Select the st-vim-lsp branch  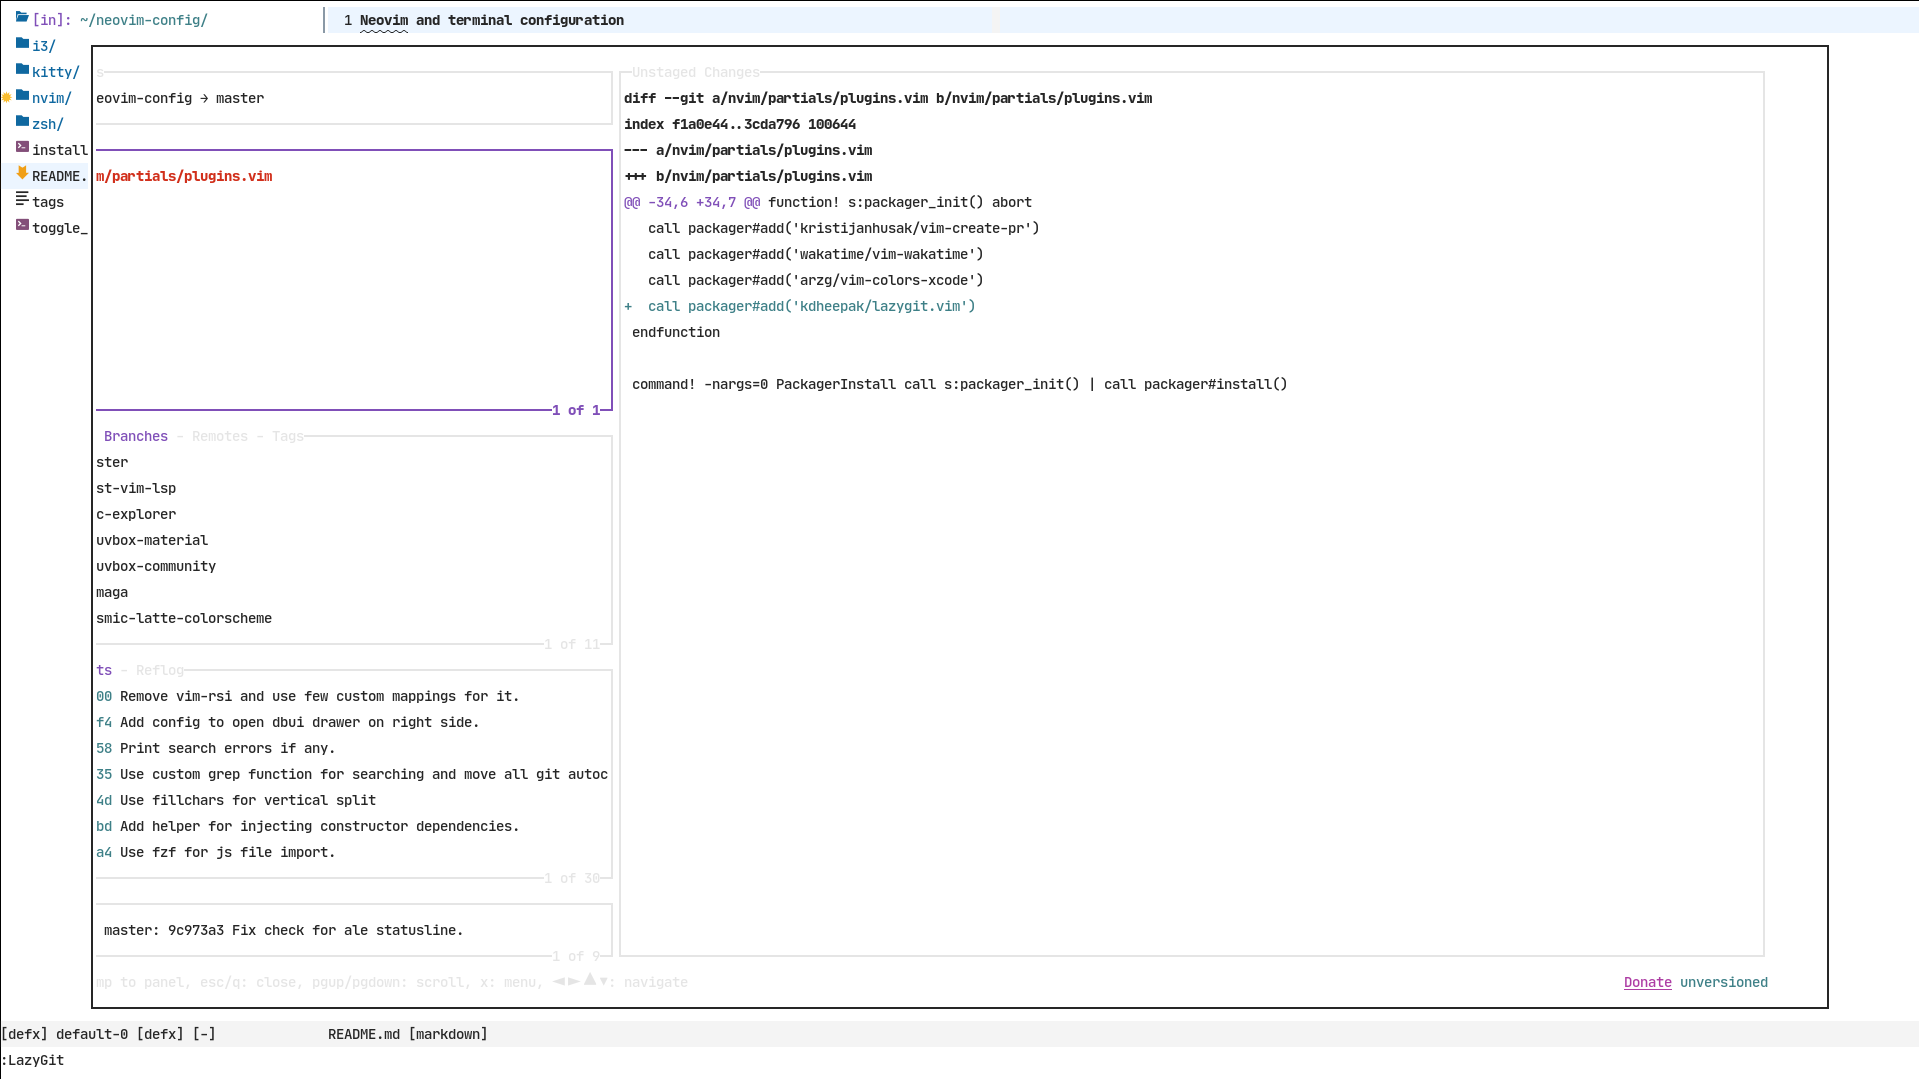[136, 488]
